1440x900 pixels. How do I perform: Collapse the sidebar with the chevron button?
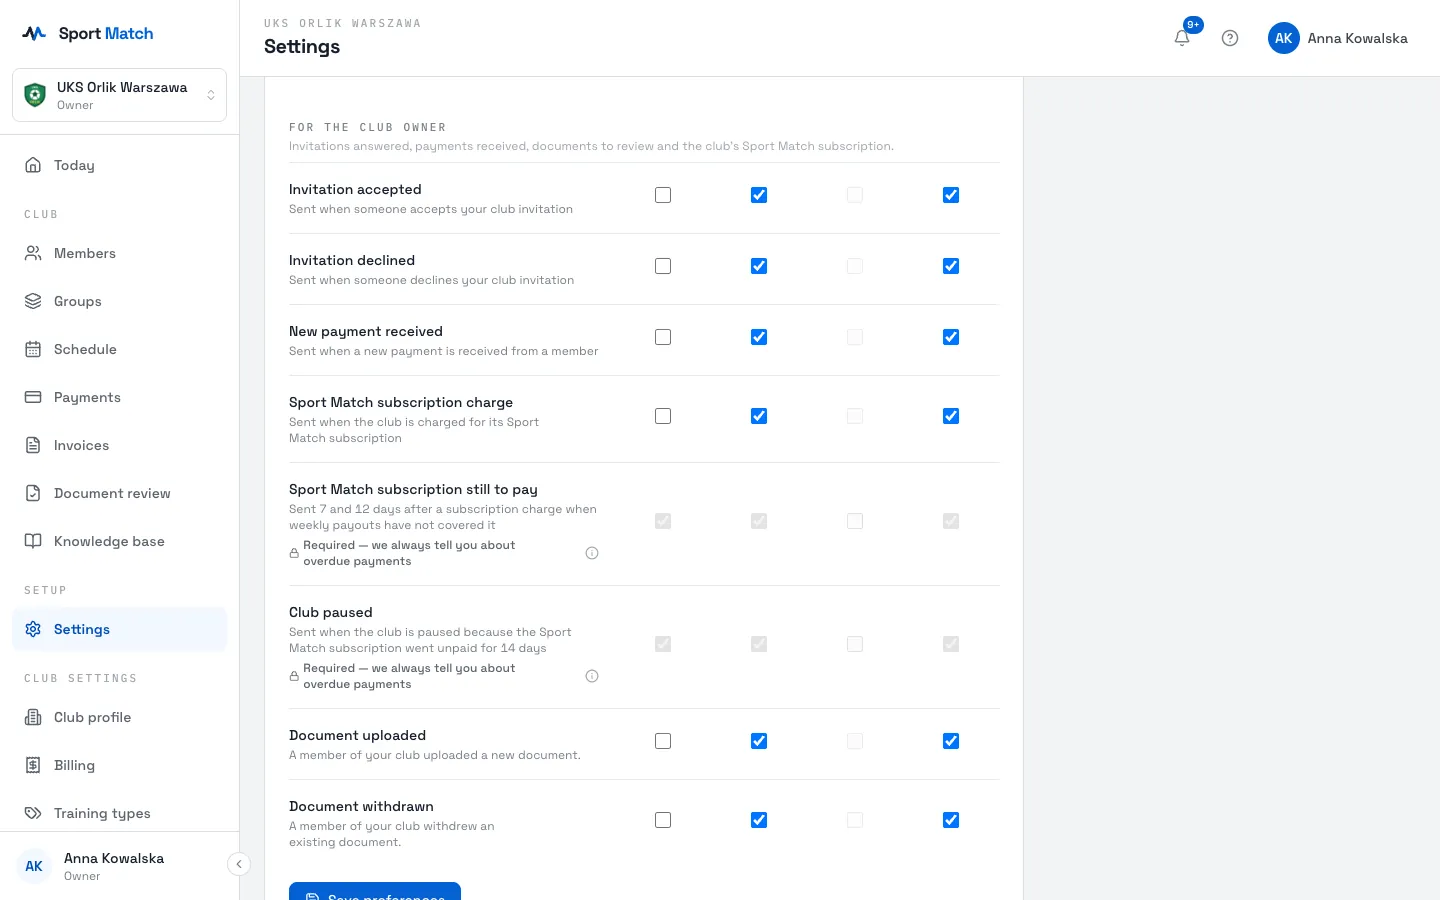[239, 864]
